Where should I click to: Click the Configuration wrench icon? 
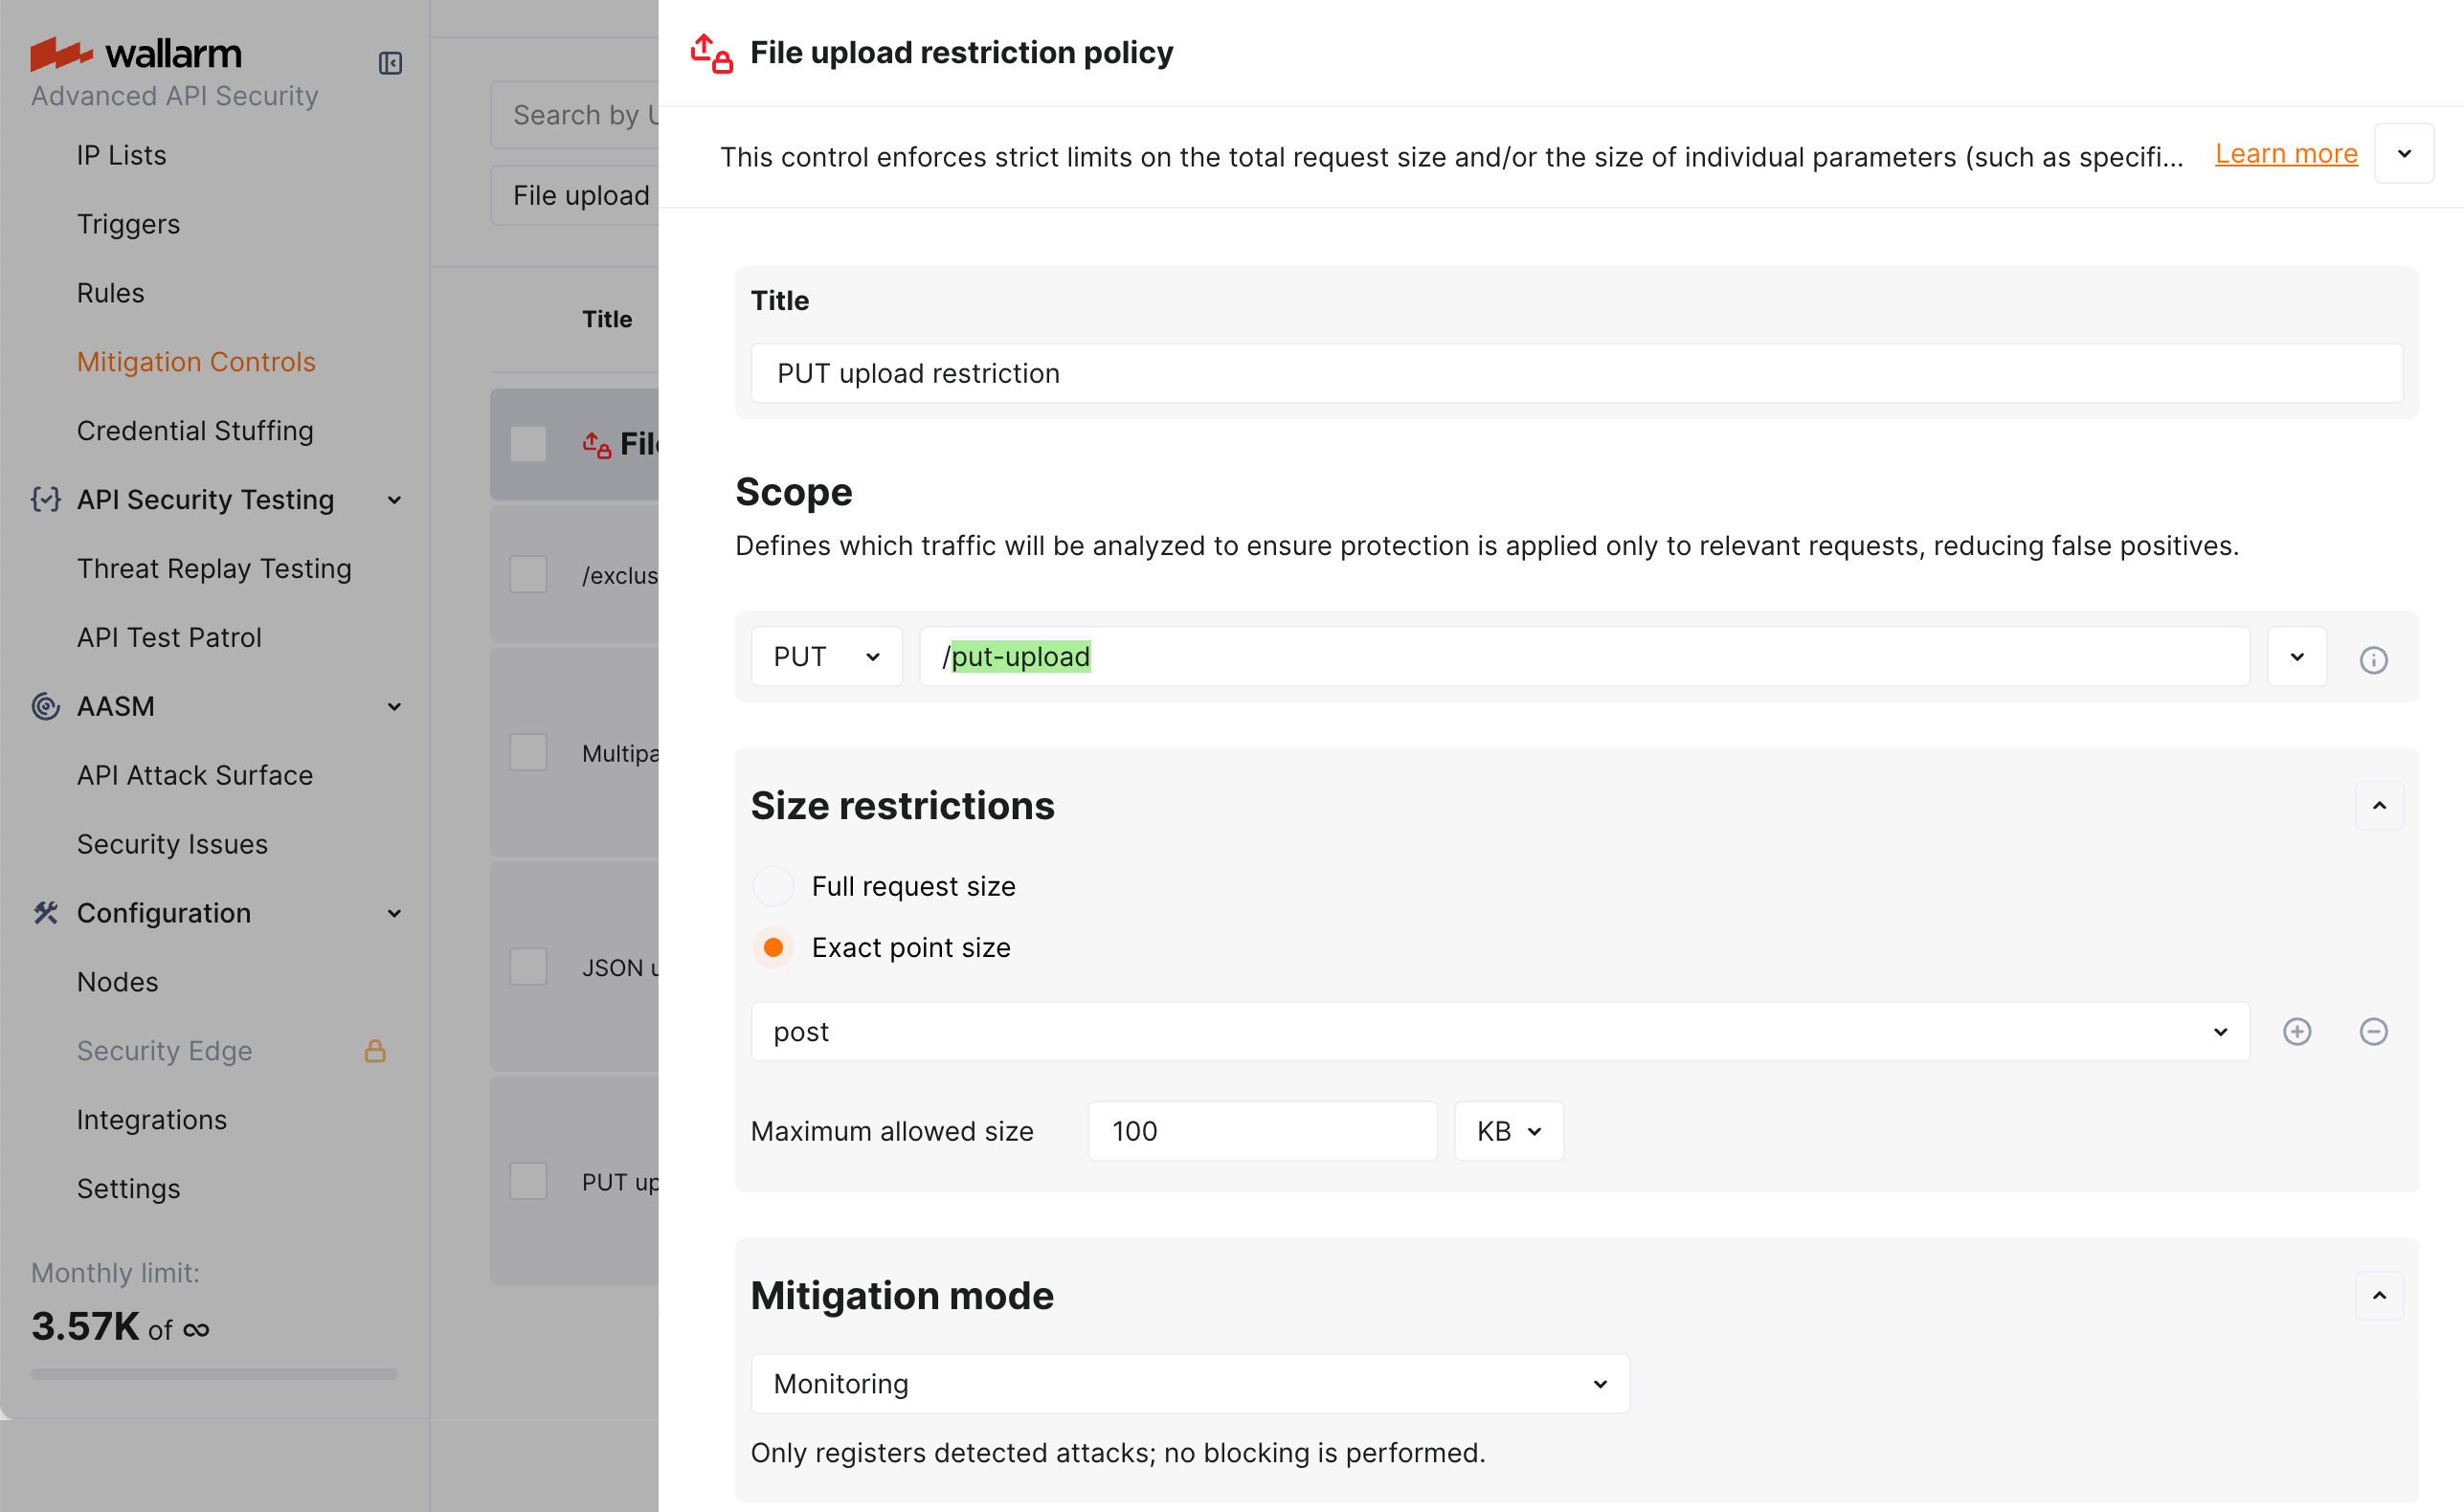click(x=45, y=912)
